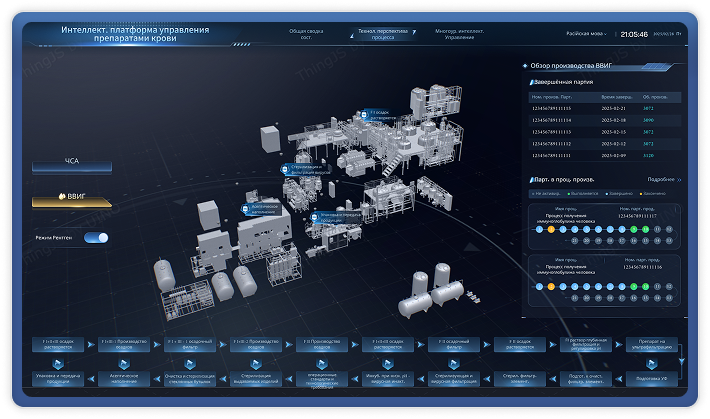Open the Технол. перспектива процесса tab
The height and width of the screenshot is (419, 710).
click(383, 34)
